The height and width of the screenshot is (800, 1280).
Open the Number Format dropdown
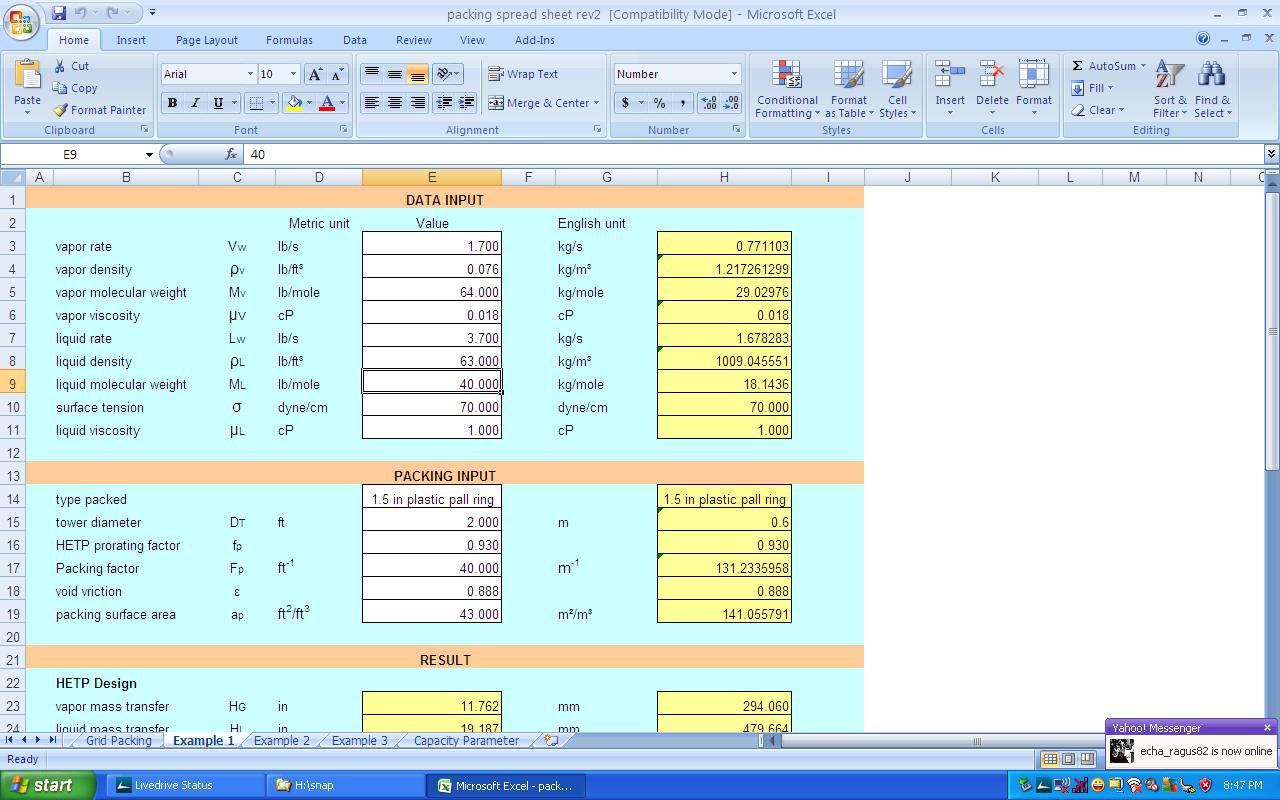click(676, 74)
